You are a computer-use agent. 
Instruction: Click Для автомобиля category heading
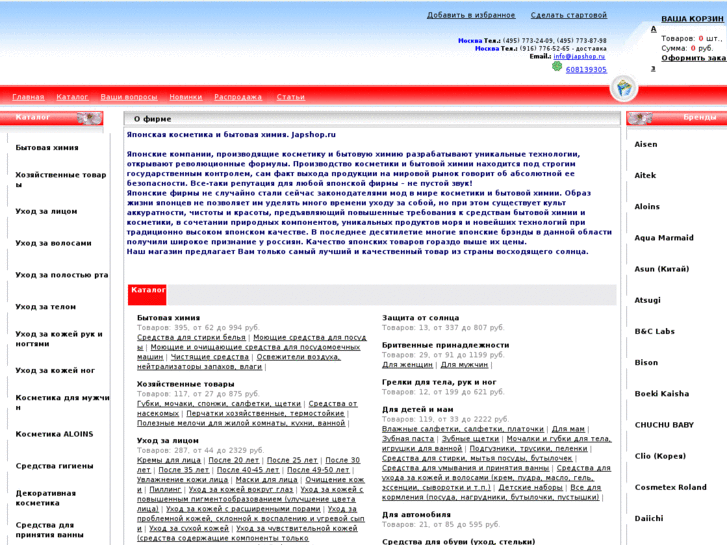click(416, 514)
